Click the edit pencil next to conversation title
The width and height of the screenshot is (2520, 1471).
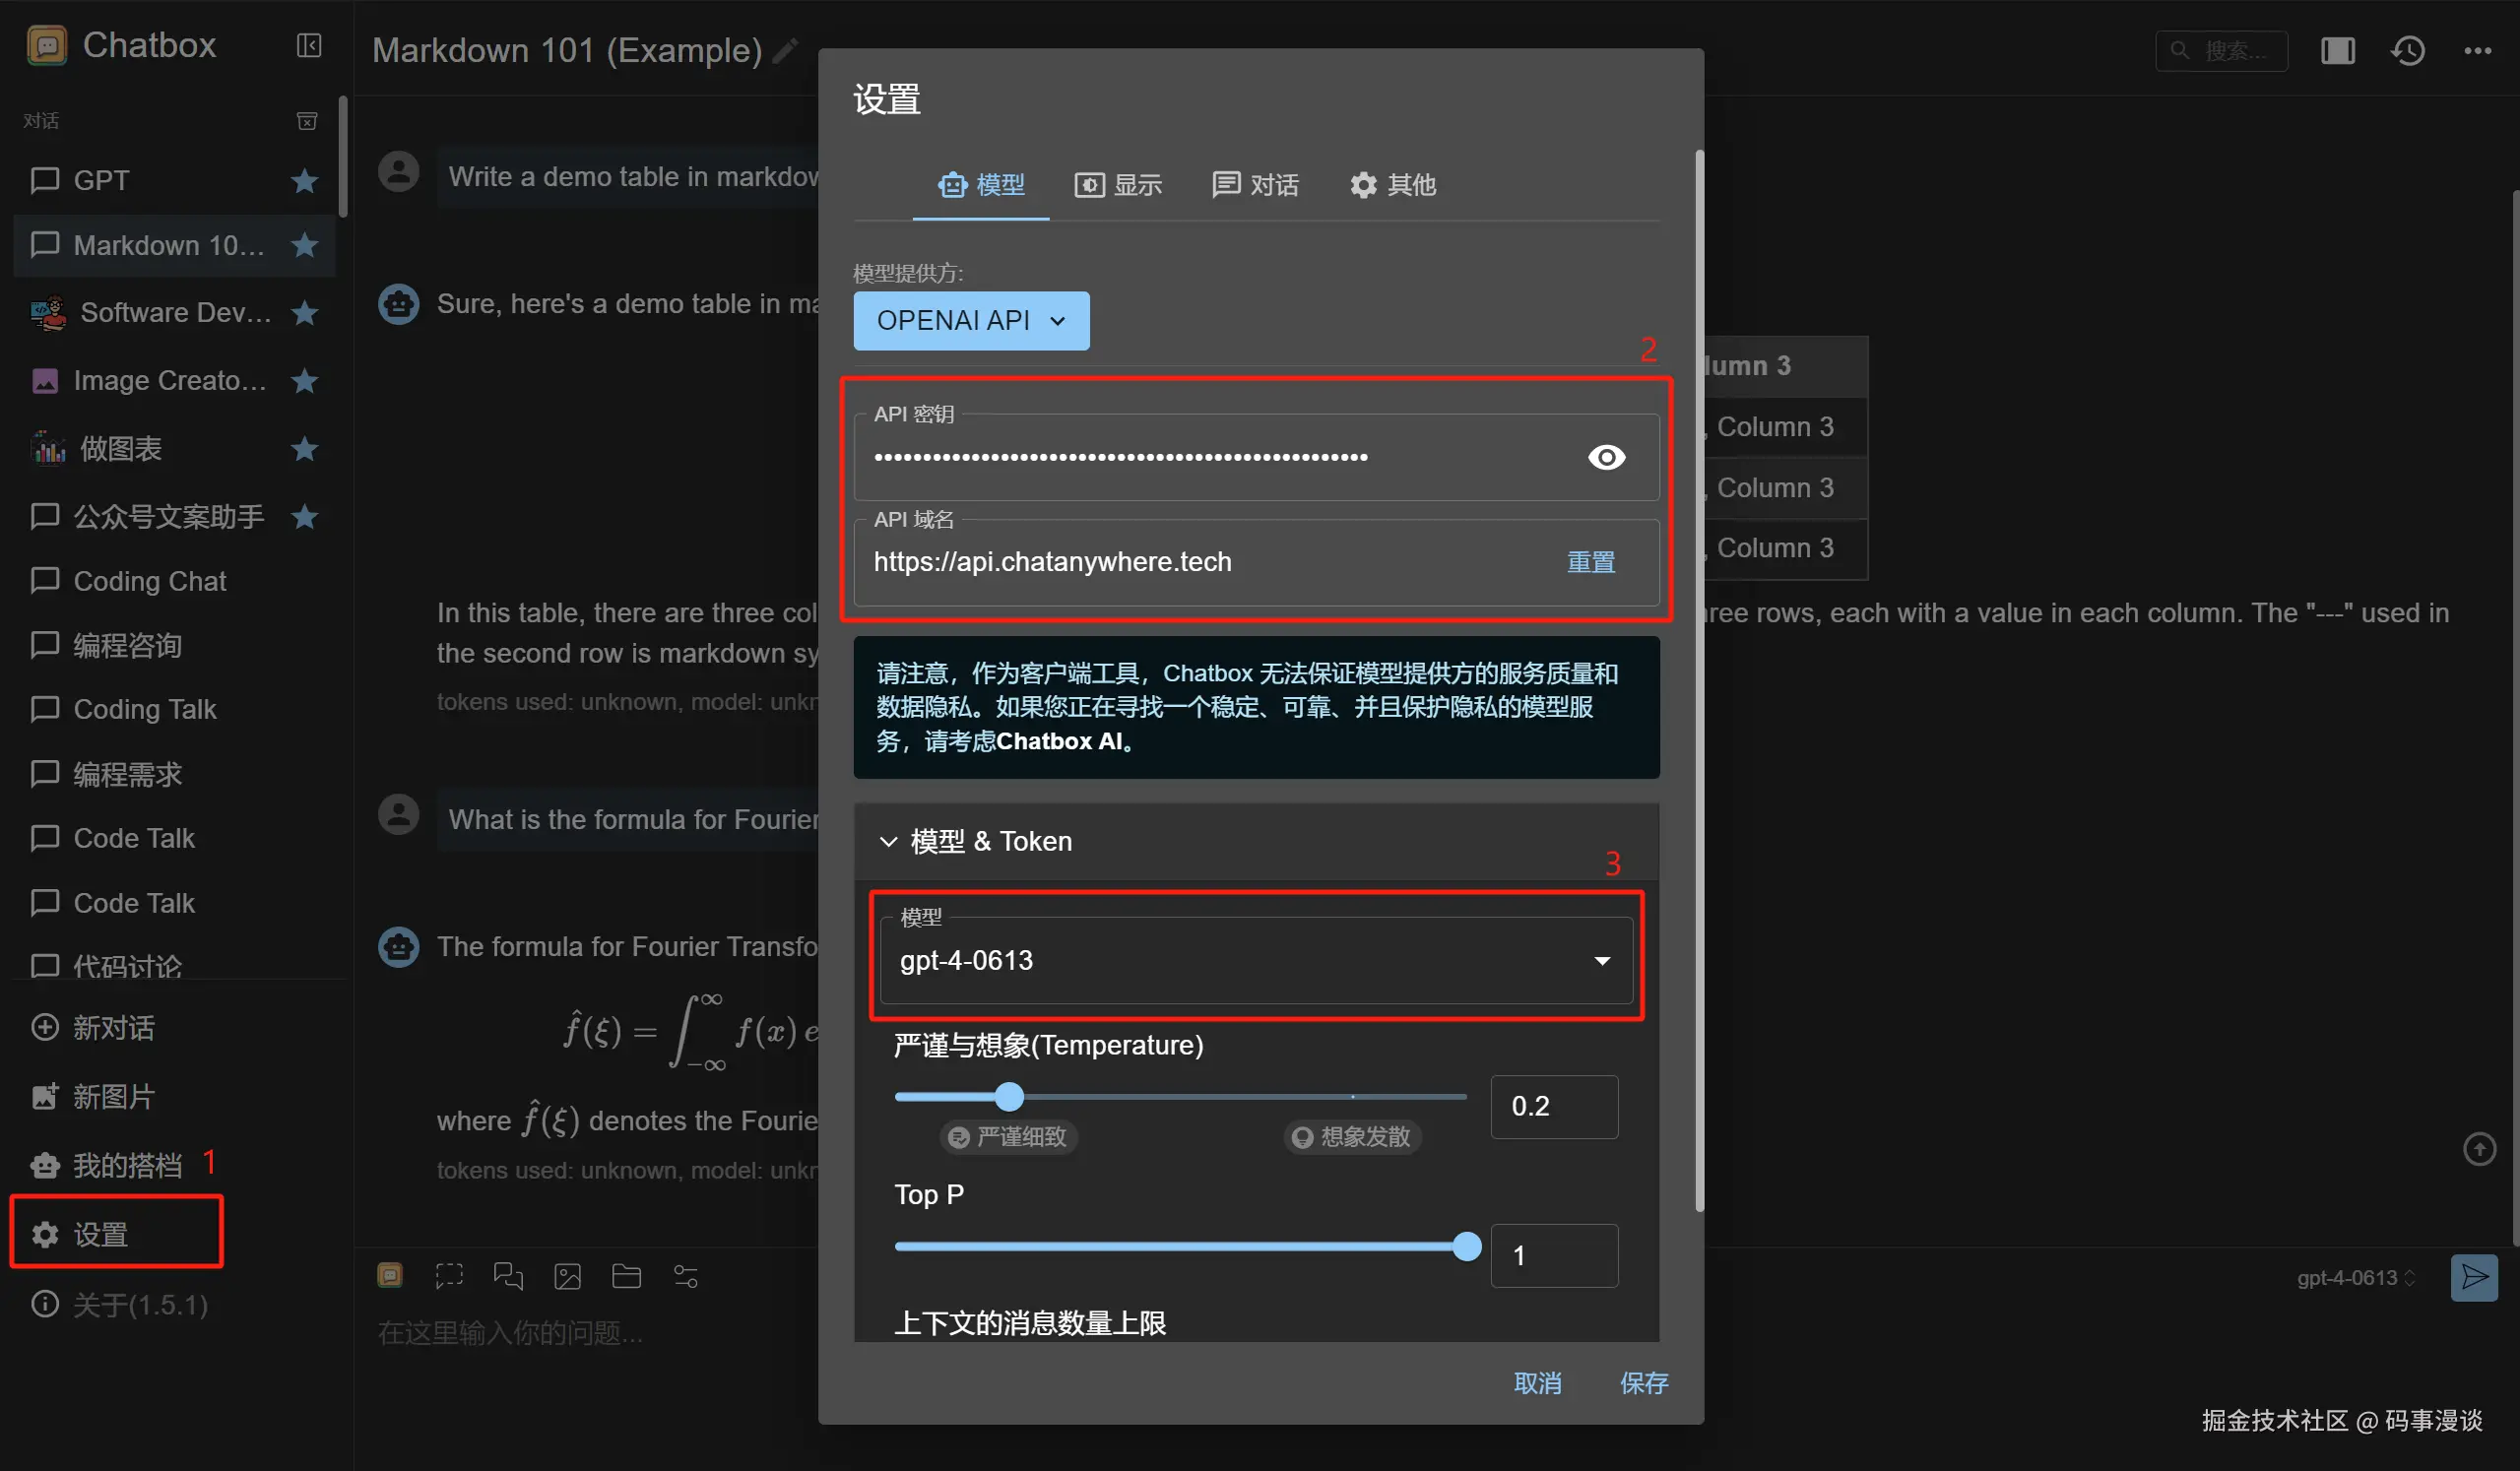pos(786,50)
